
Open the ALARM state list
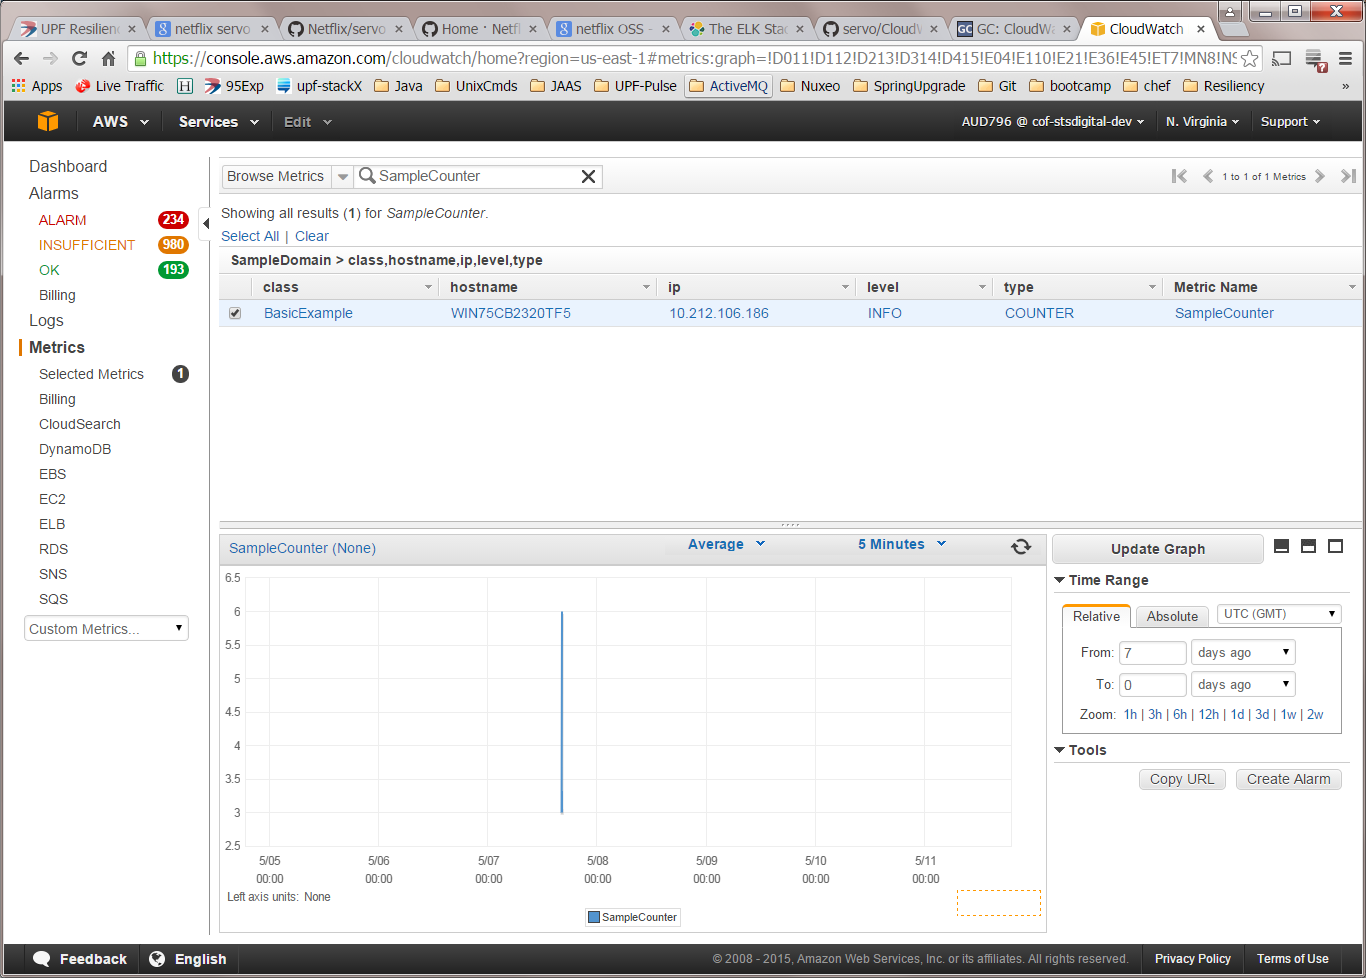(x=62, y=220)
